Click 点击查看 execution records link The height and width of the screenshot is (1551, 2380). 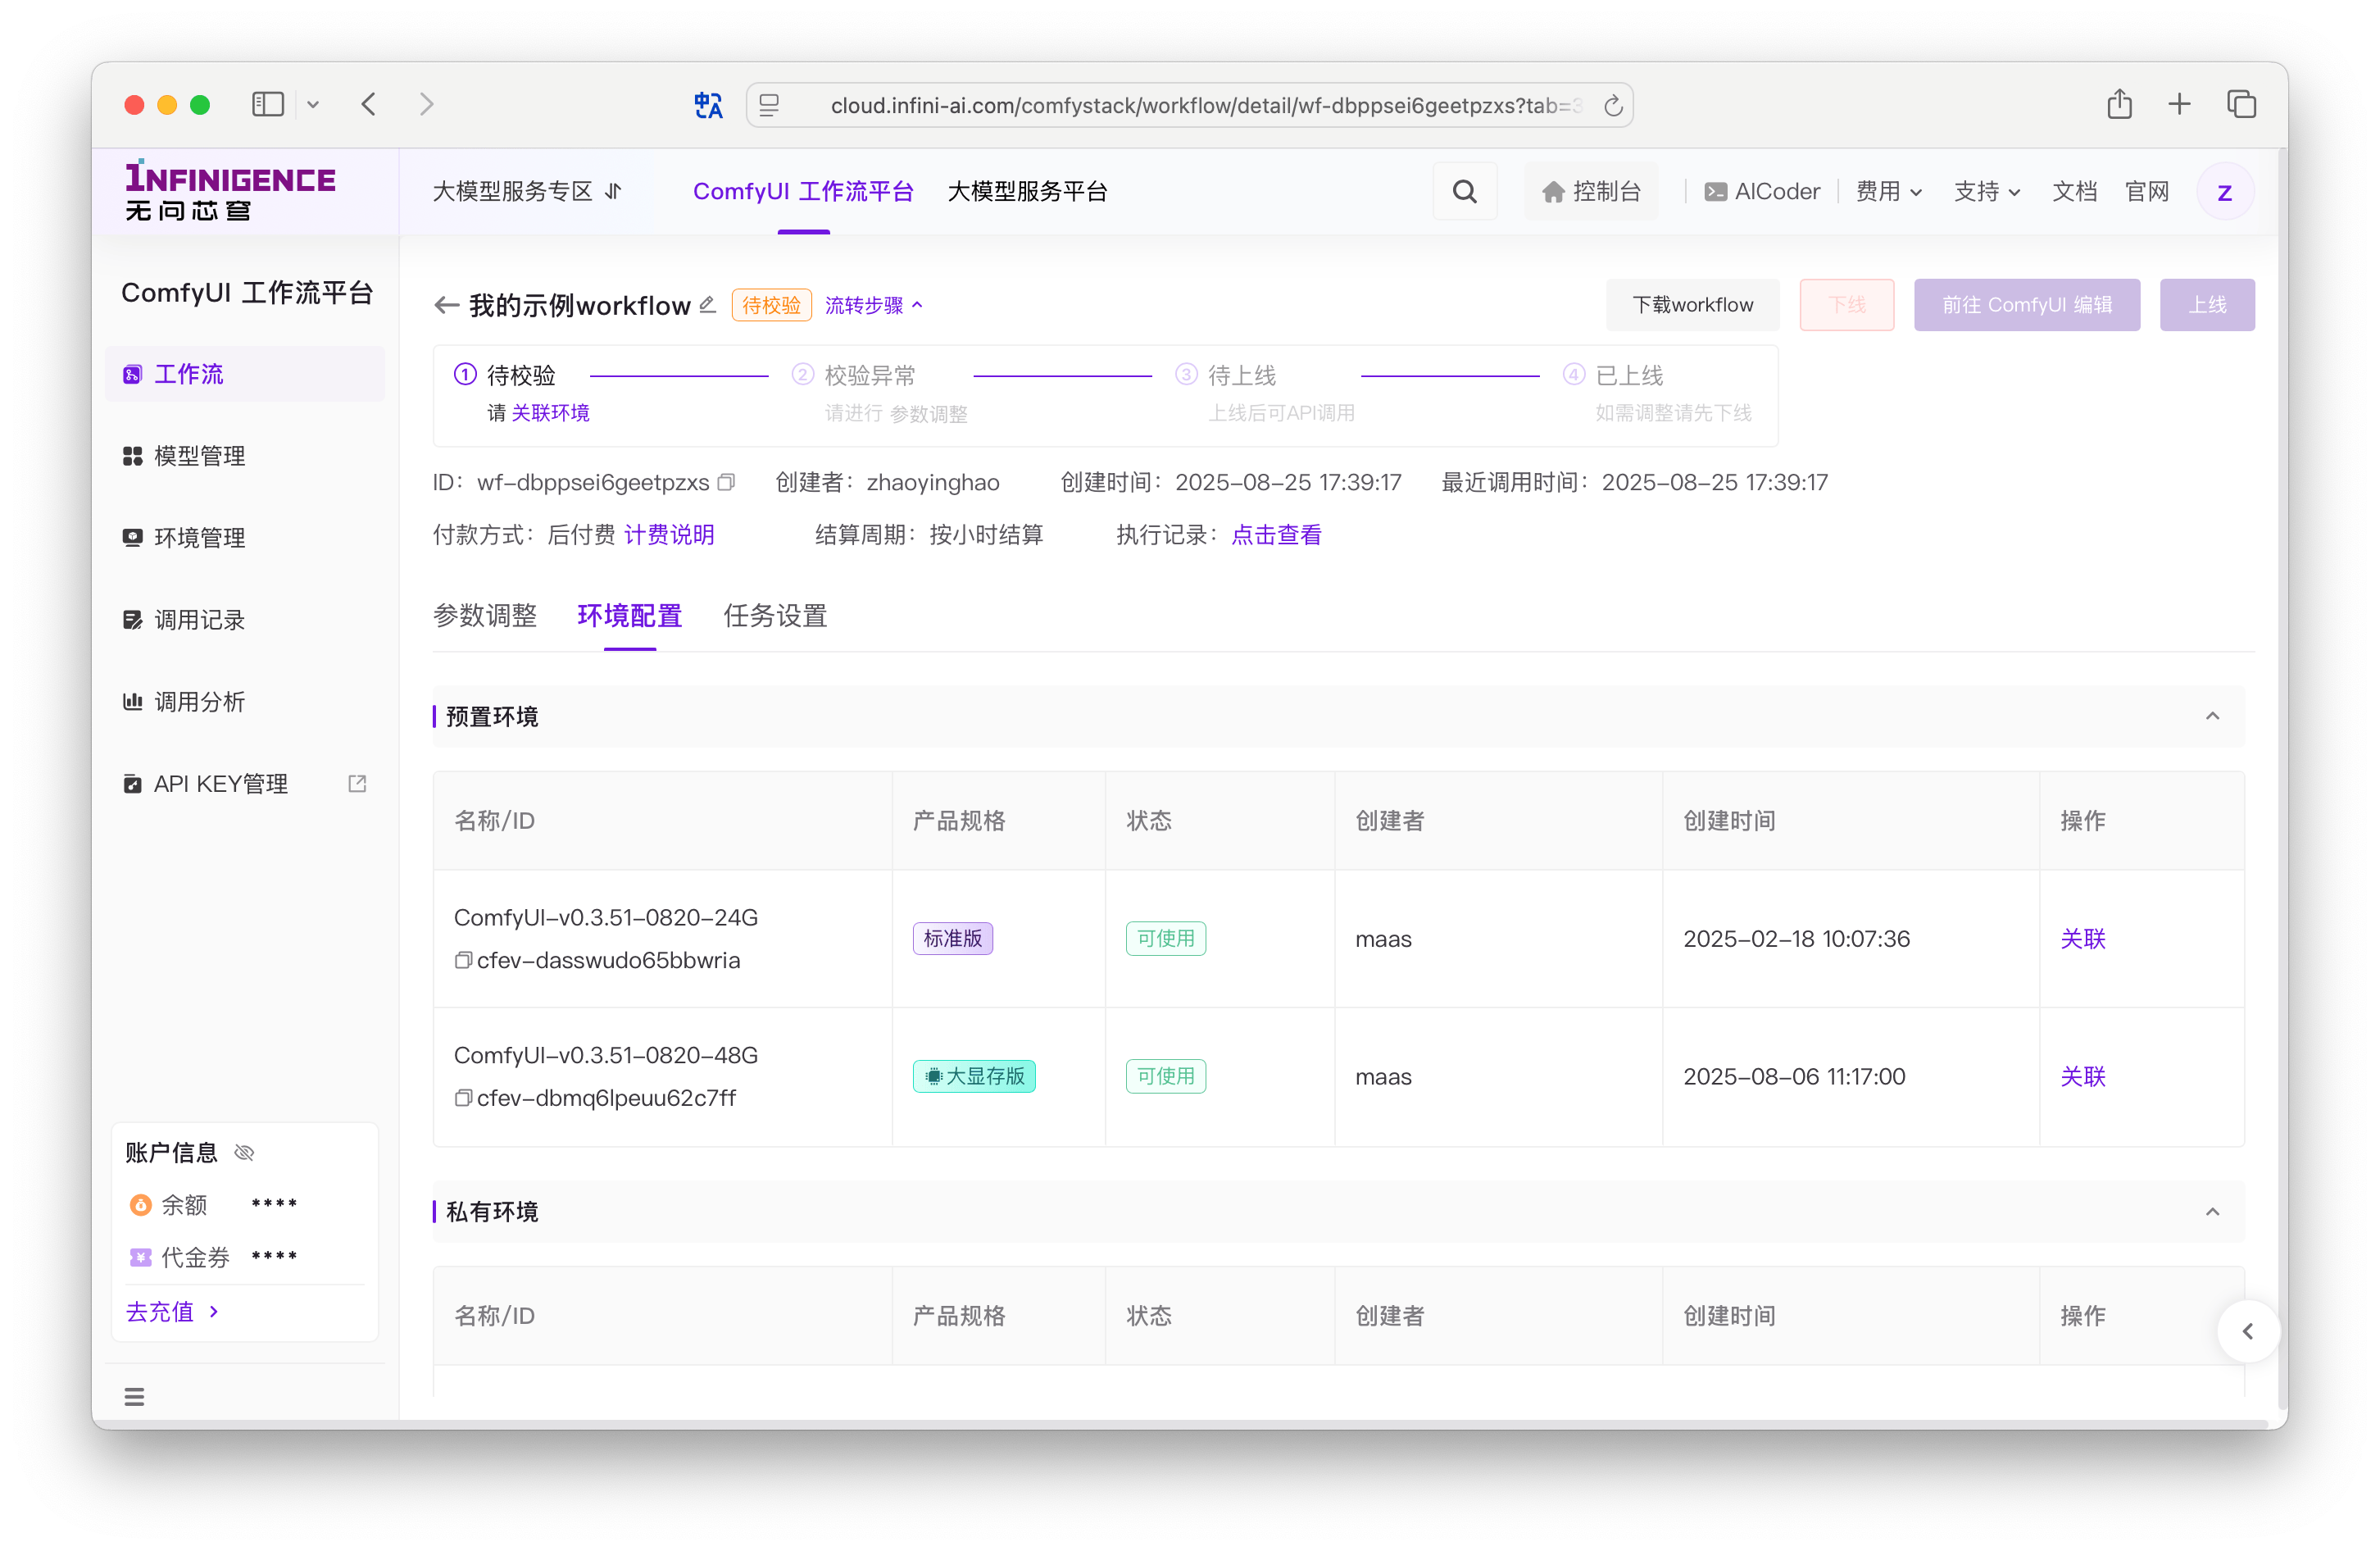point(1276,535)
